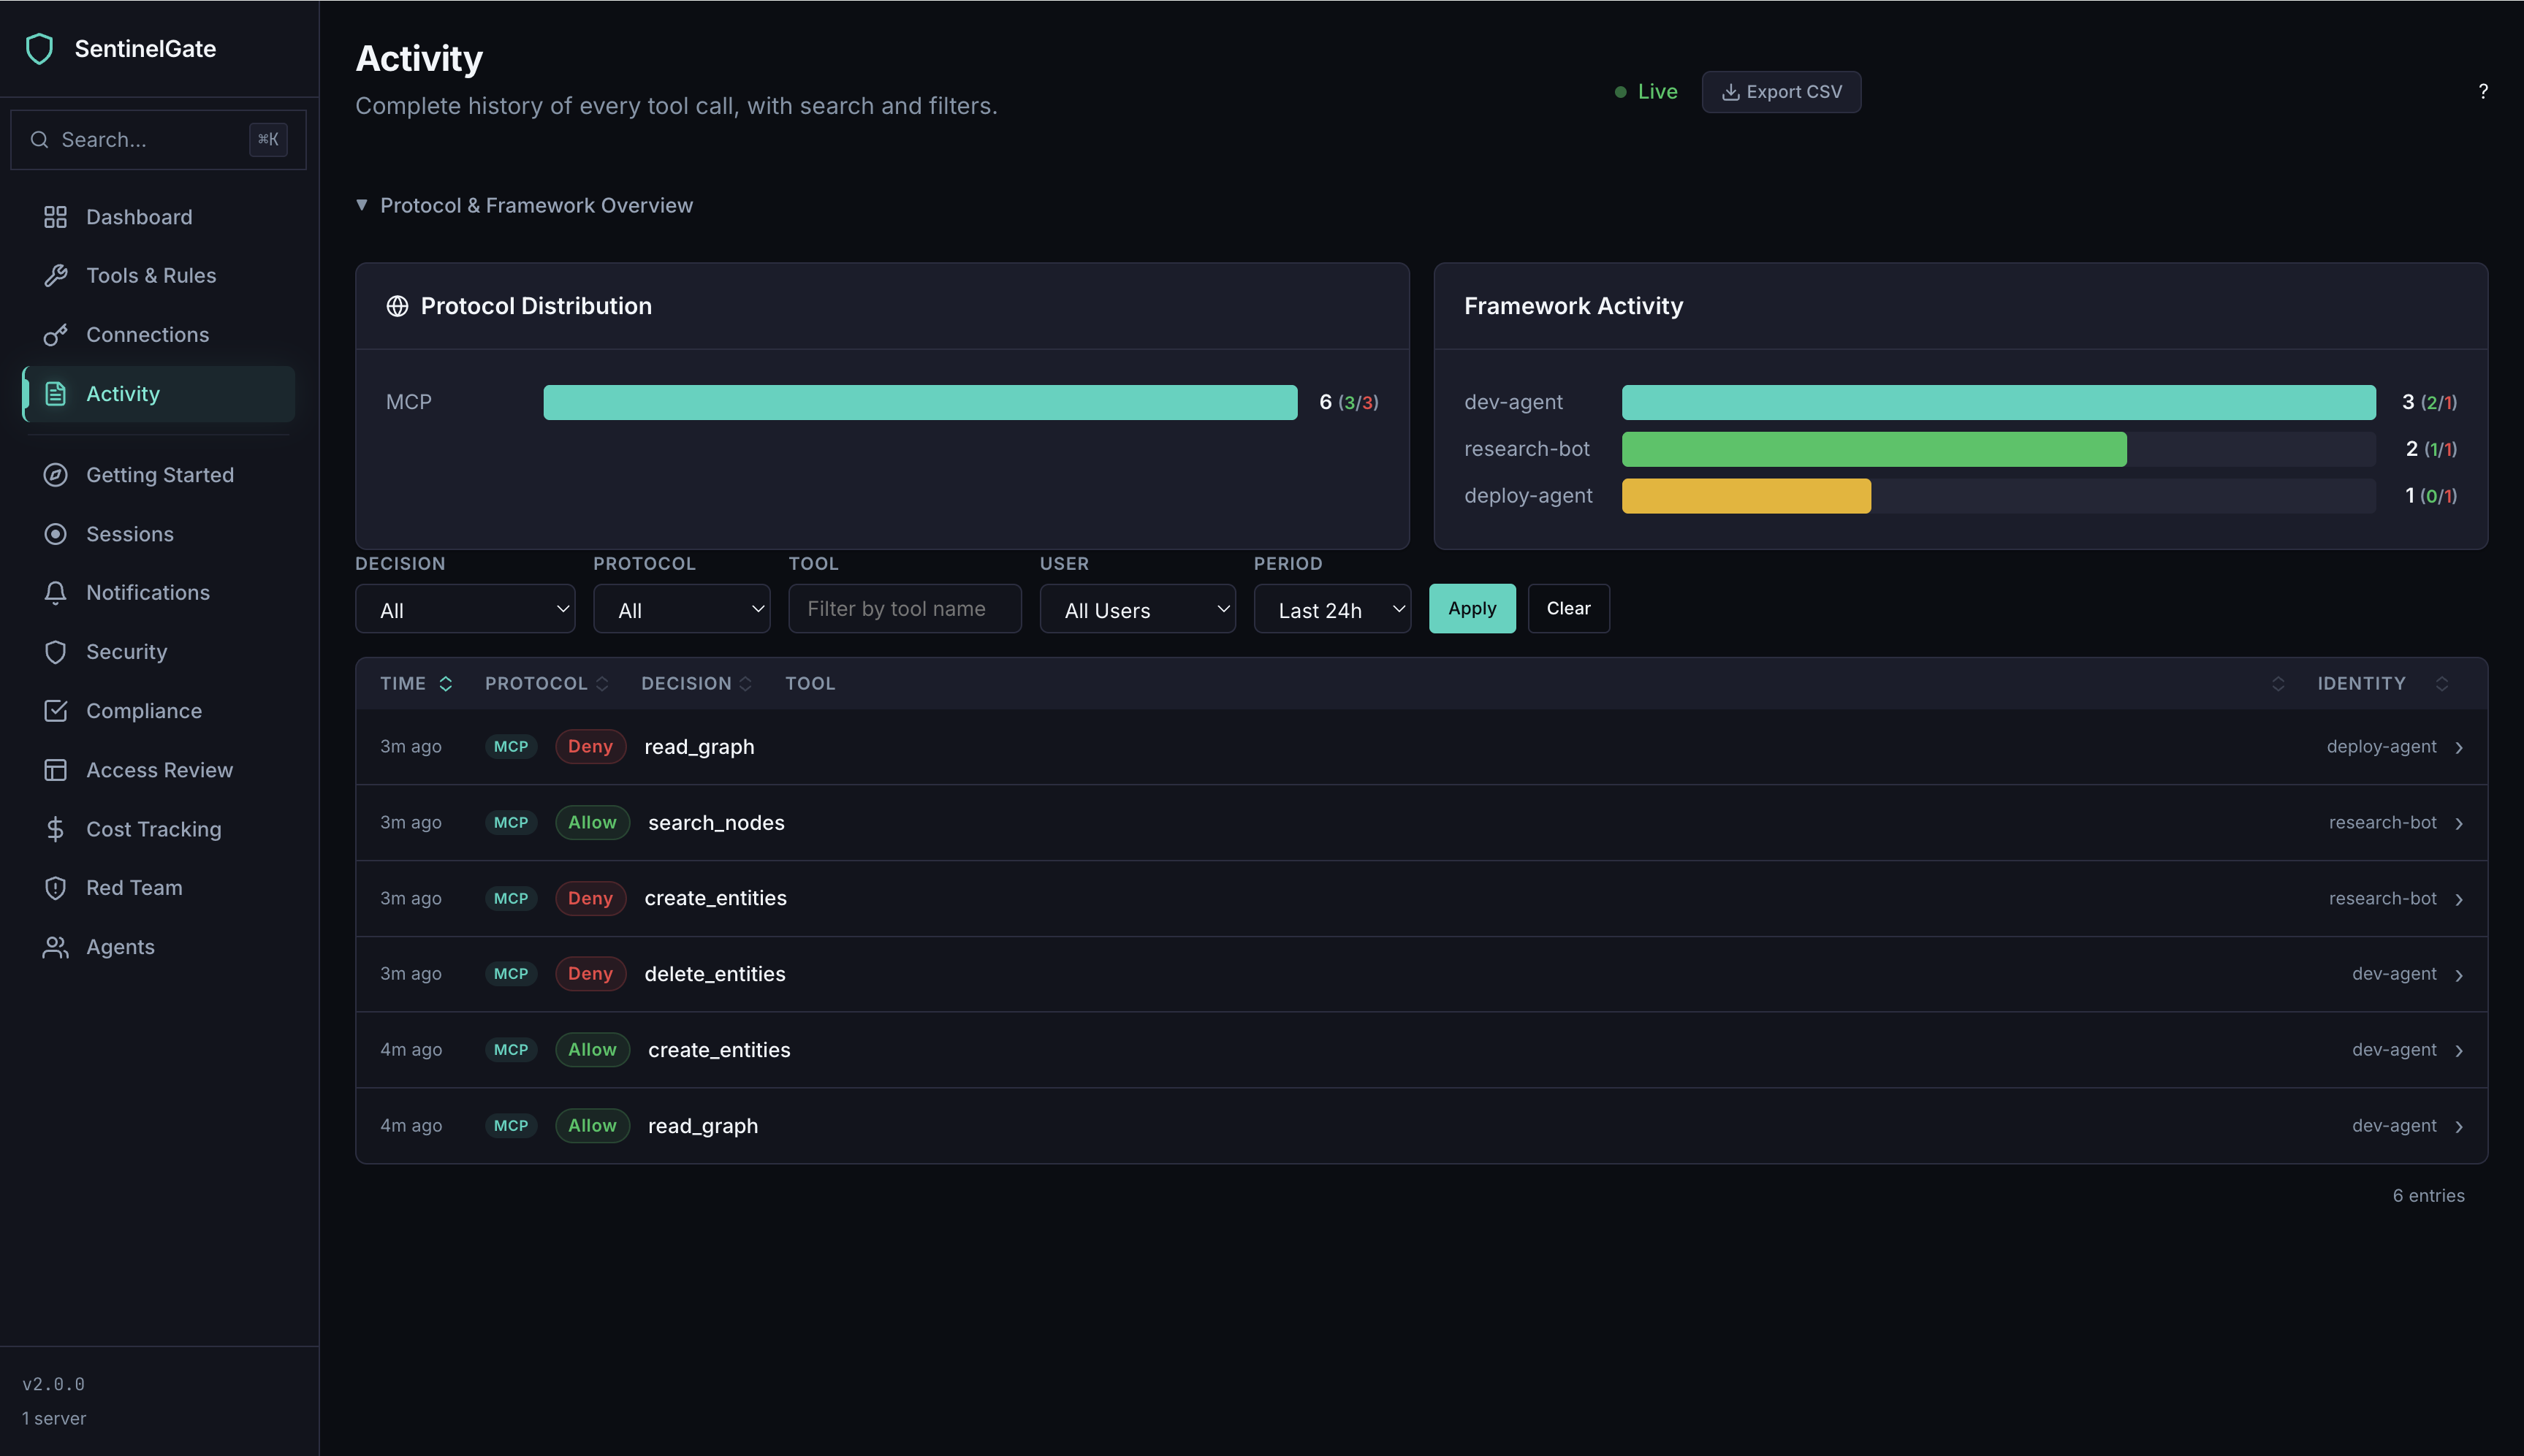
Task: Click the help question mark icon
Action: (x=2482, y=91)
